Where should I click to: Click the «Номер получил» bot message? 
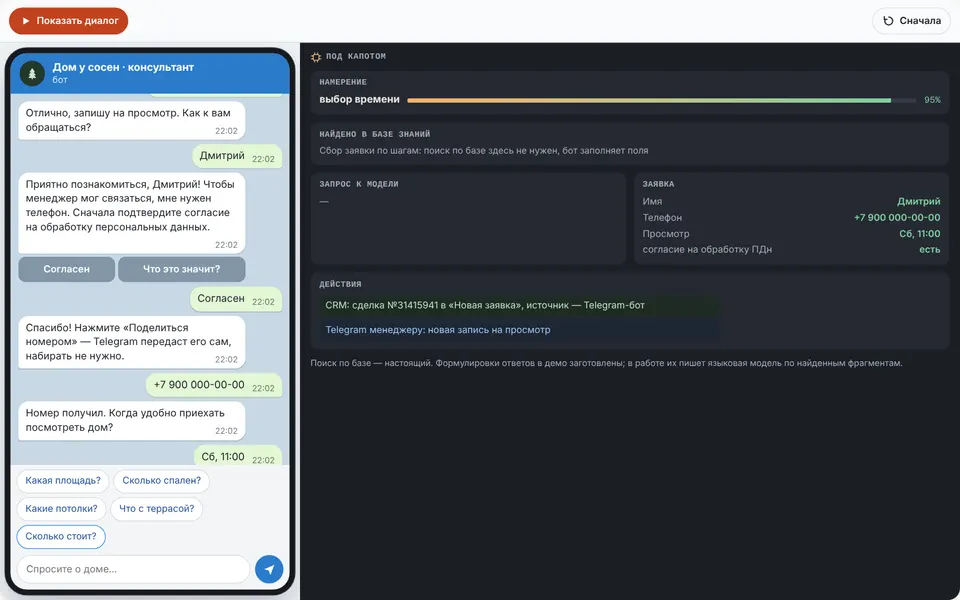point(132,421)
